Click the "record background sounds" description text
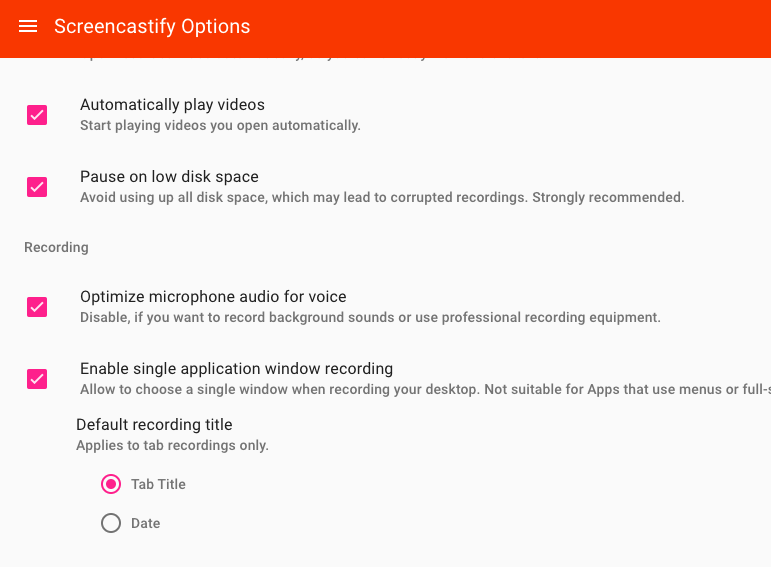The height and width of the screenshot is (567, 771). point(370,318)
